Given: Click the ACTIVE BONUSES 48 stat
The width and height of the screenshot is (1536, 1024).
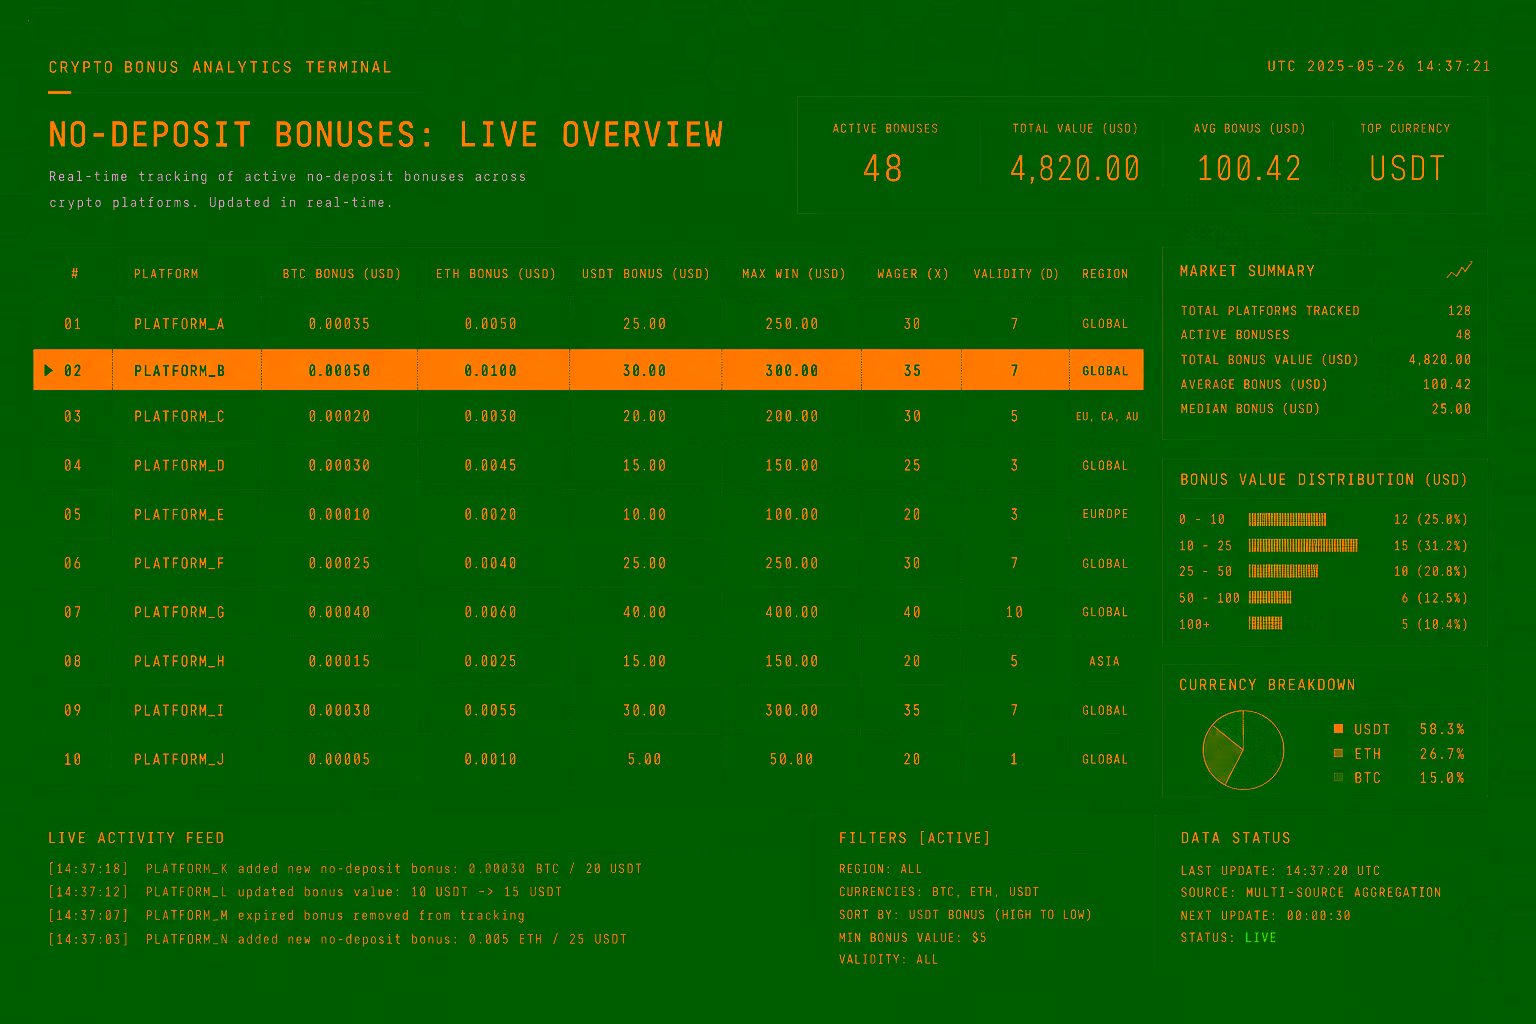Looking at the screenshot, I should click(x=885, y=155).
